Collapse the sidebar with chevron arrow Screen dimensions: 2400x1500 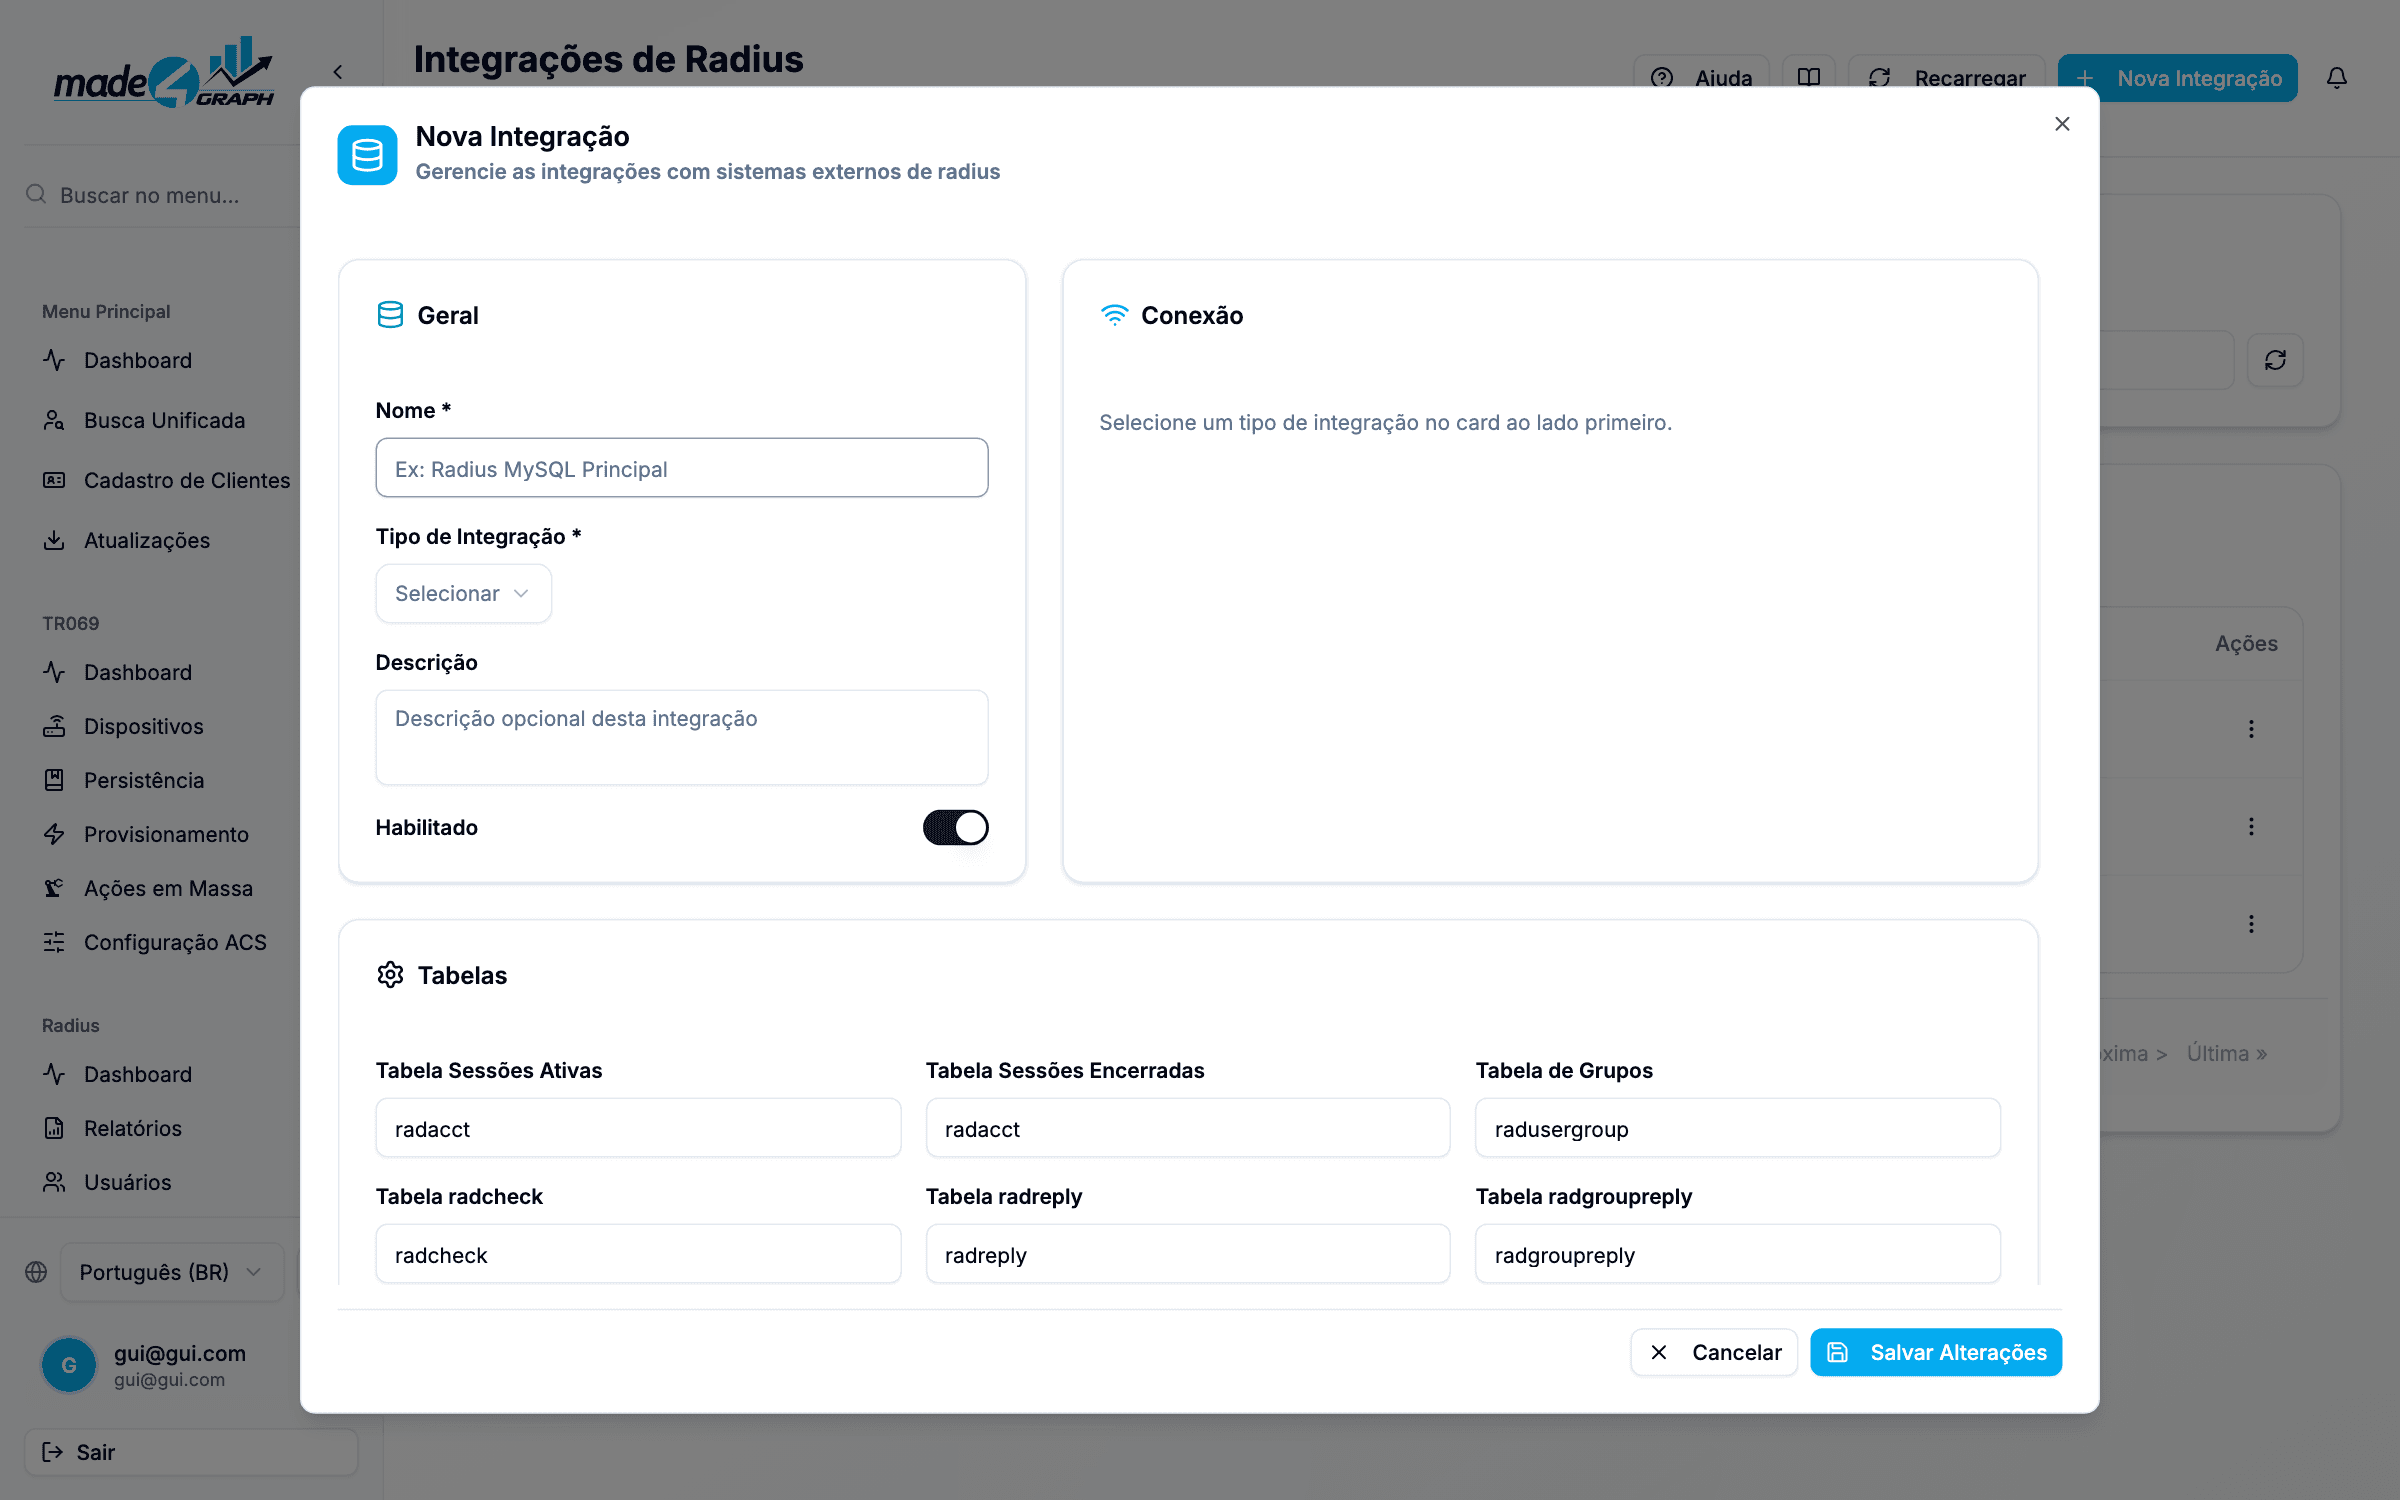(338, 72)
